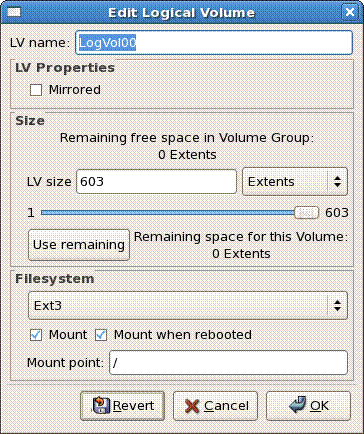Viewport: 364px width, 434px height.
Task: Open the Extents unit dropdown
Action: [x=295, y=182]
